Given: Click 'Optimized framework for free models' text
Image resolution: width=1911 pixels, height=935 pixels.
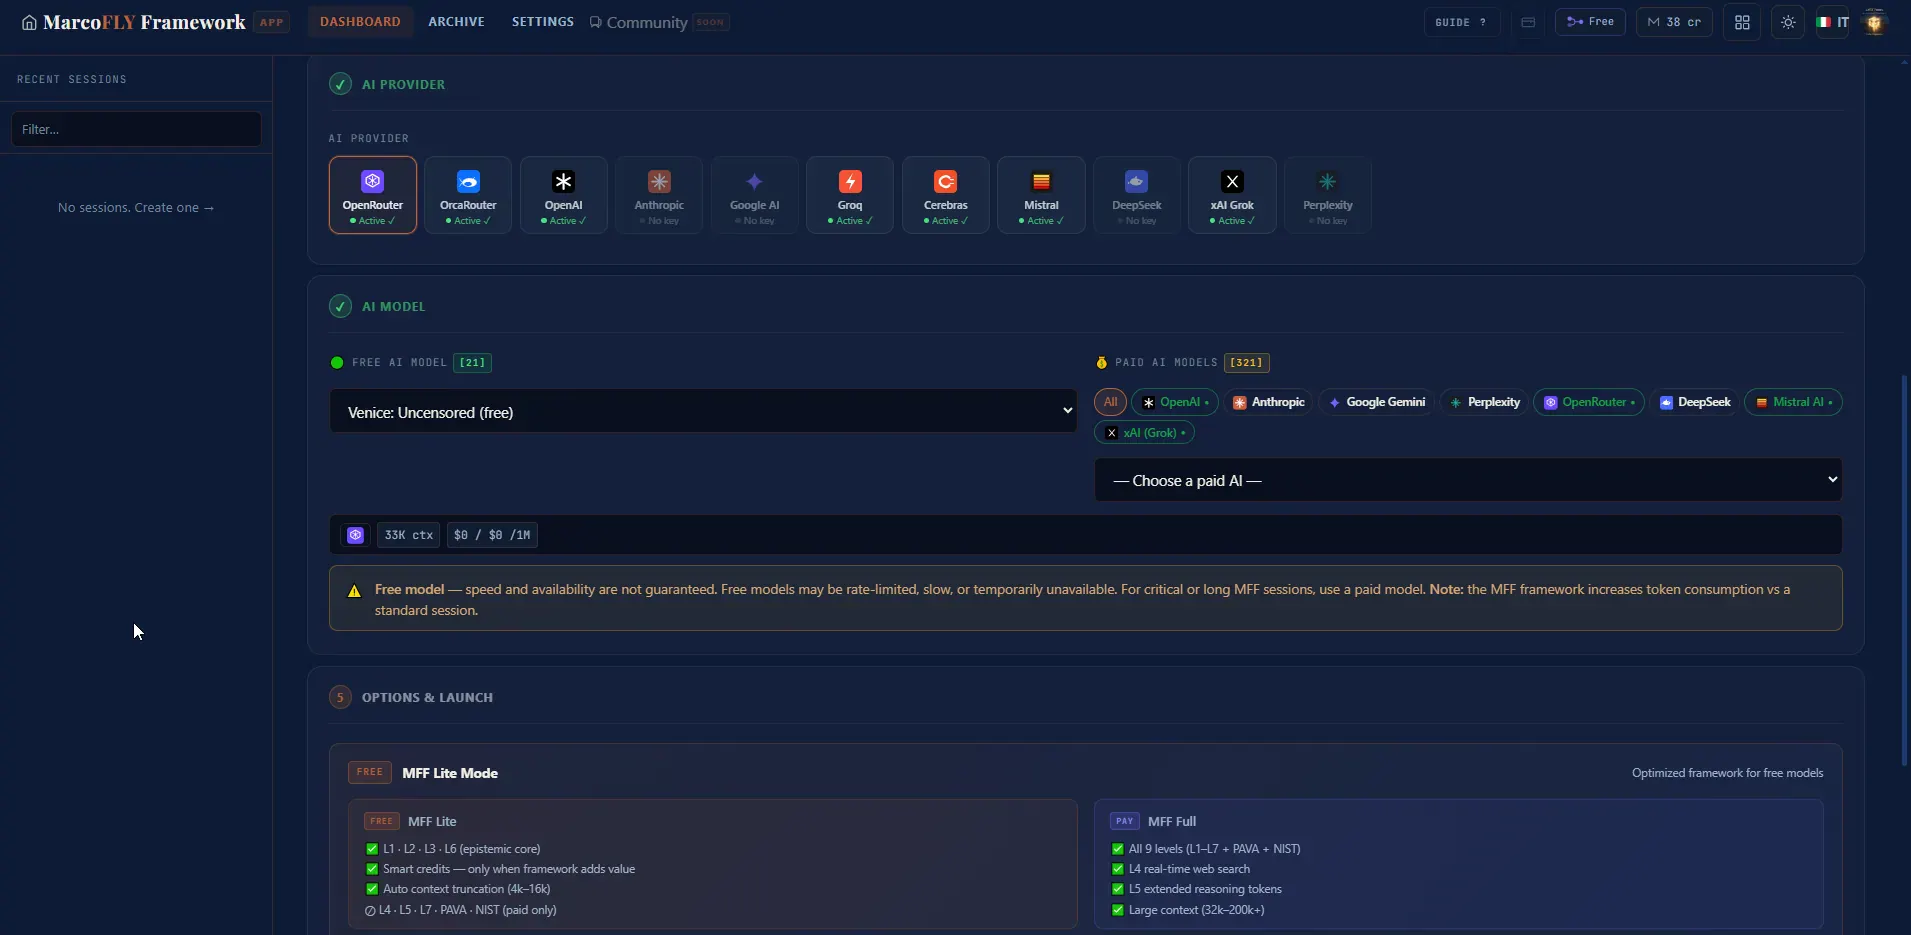Looking at the screenshot, I should pos(1727,773).
